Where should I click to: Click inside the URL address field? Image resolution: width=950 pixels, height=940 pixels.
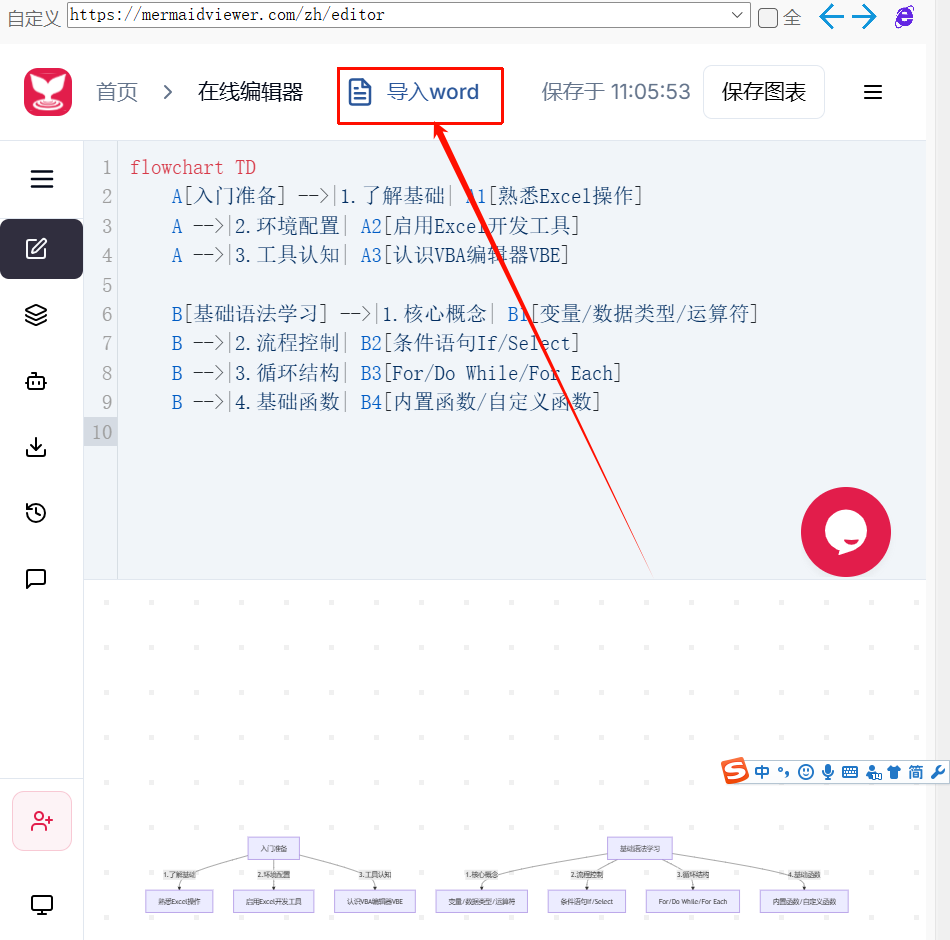coord(400,15)
